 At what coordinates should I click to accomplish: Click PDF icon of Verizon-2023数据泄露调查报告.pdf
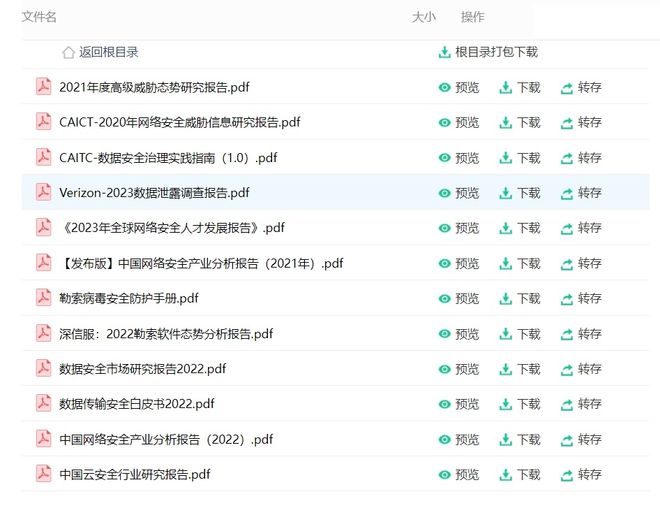(43, 192)
